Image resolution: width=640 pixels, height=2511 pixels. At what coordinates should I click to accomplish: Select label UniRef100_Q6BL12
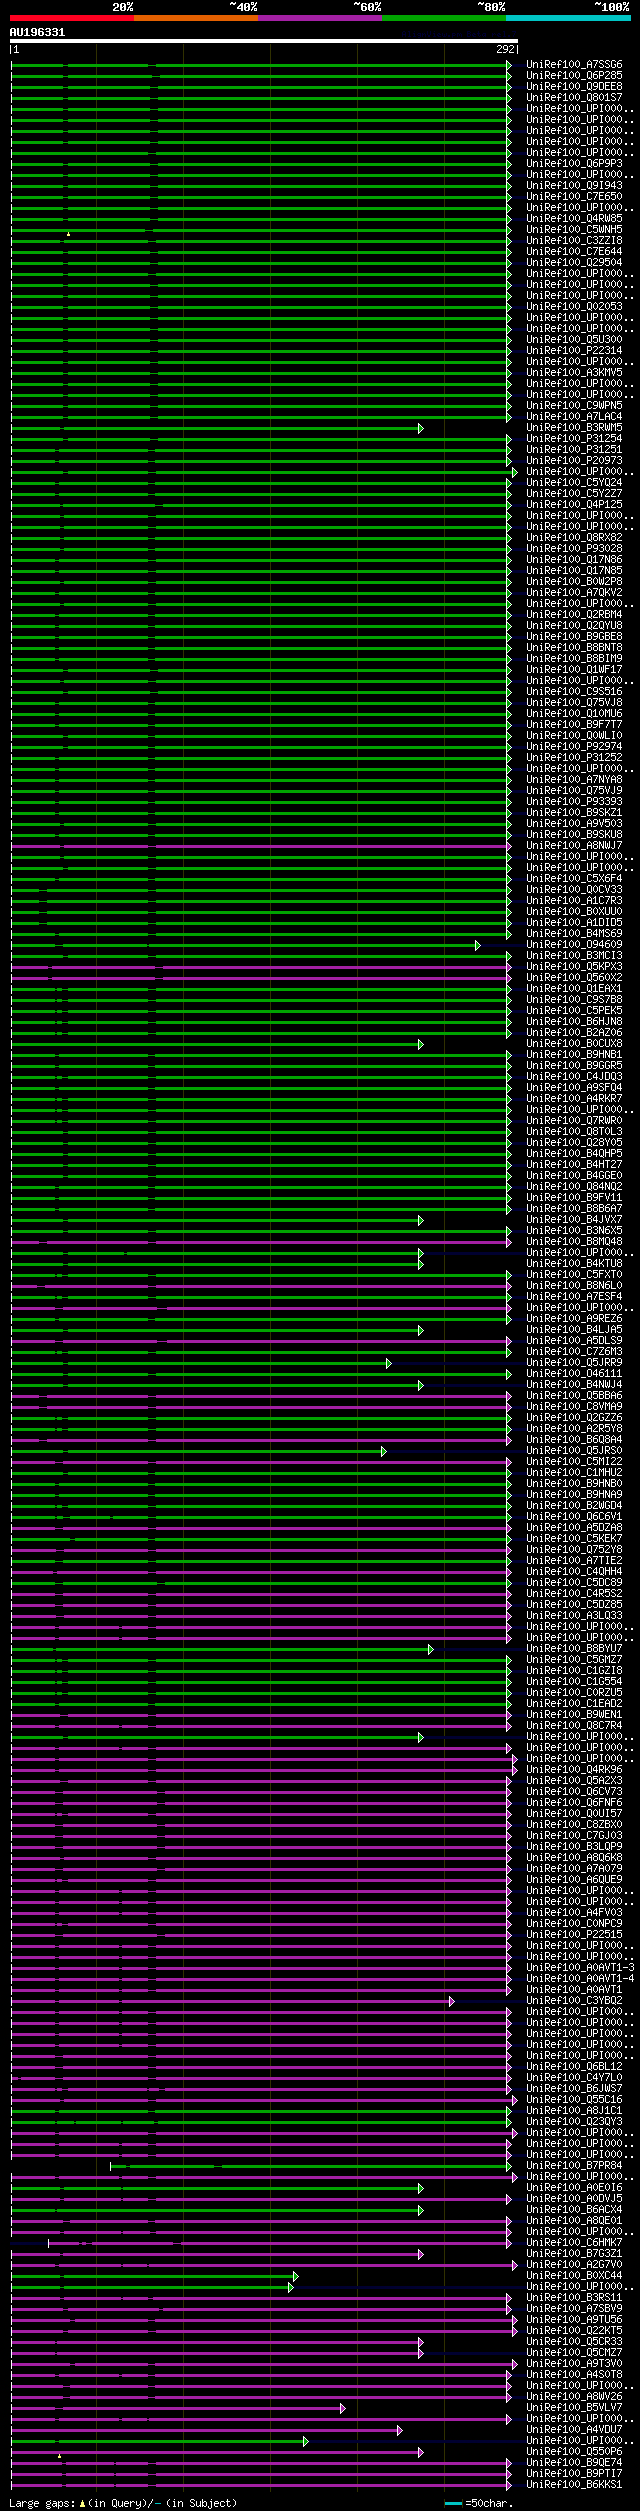coord(574,2067)
